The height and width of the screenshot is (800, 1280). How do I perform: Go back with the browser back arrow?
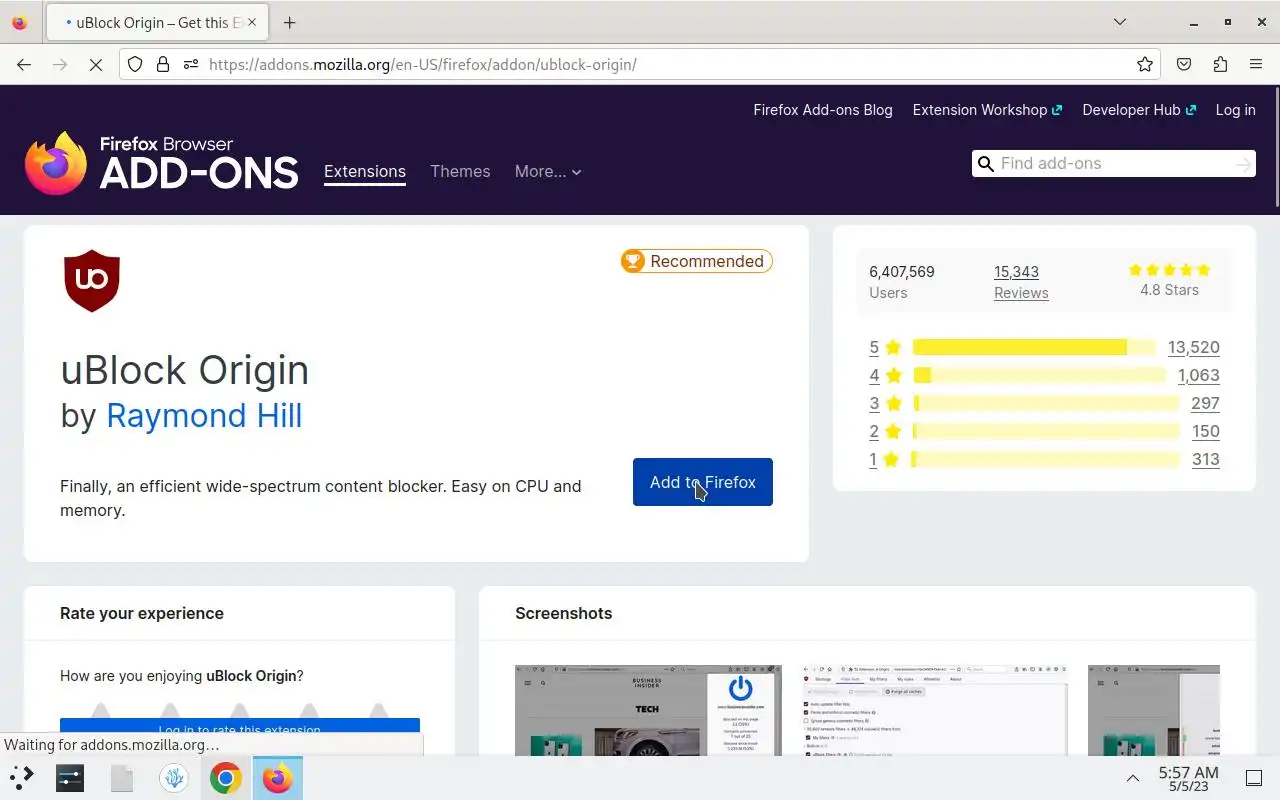[x=24, y=64]
